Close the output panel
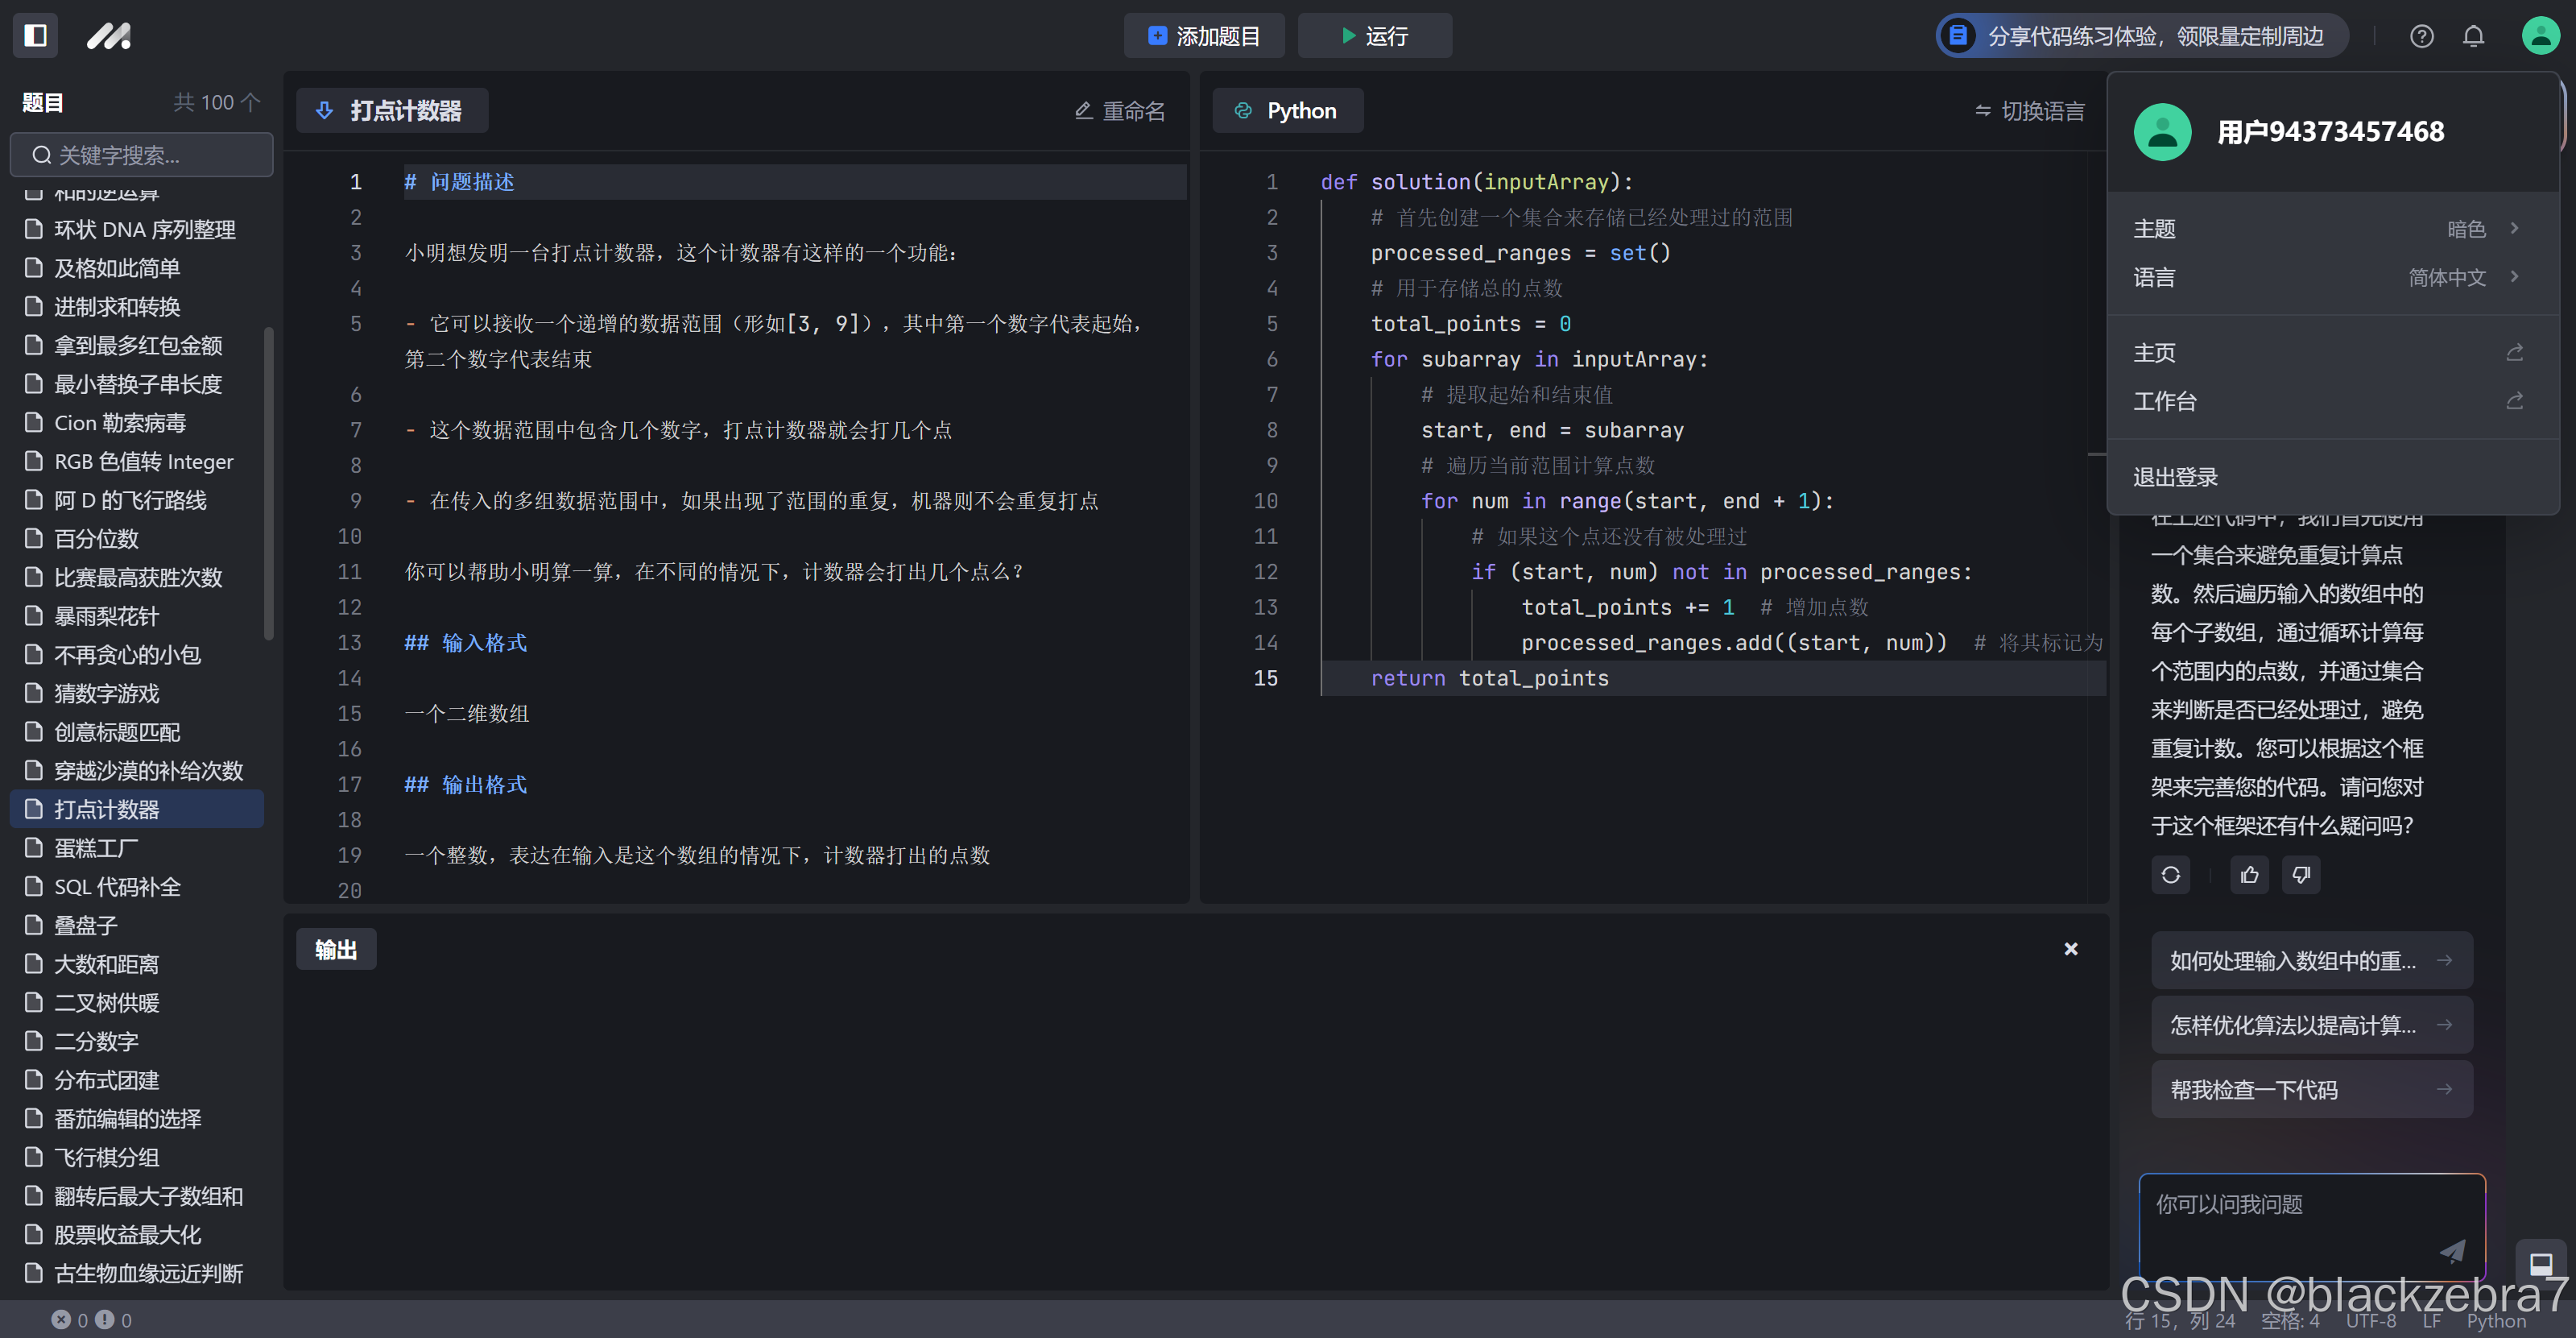 point(2071,948)
